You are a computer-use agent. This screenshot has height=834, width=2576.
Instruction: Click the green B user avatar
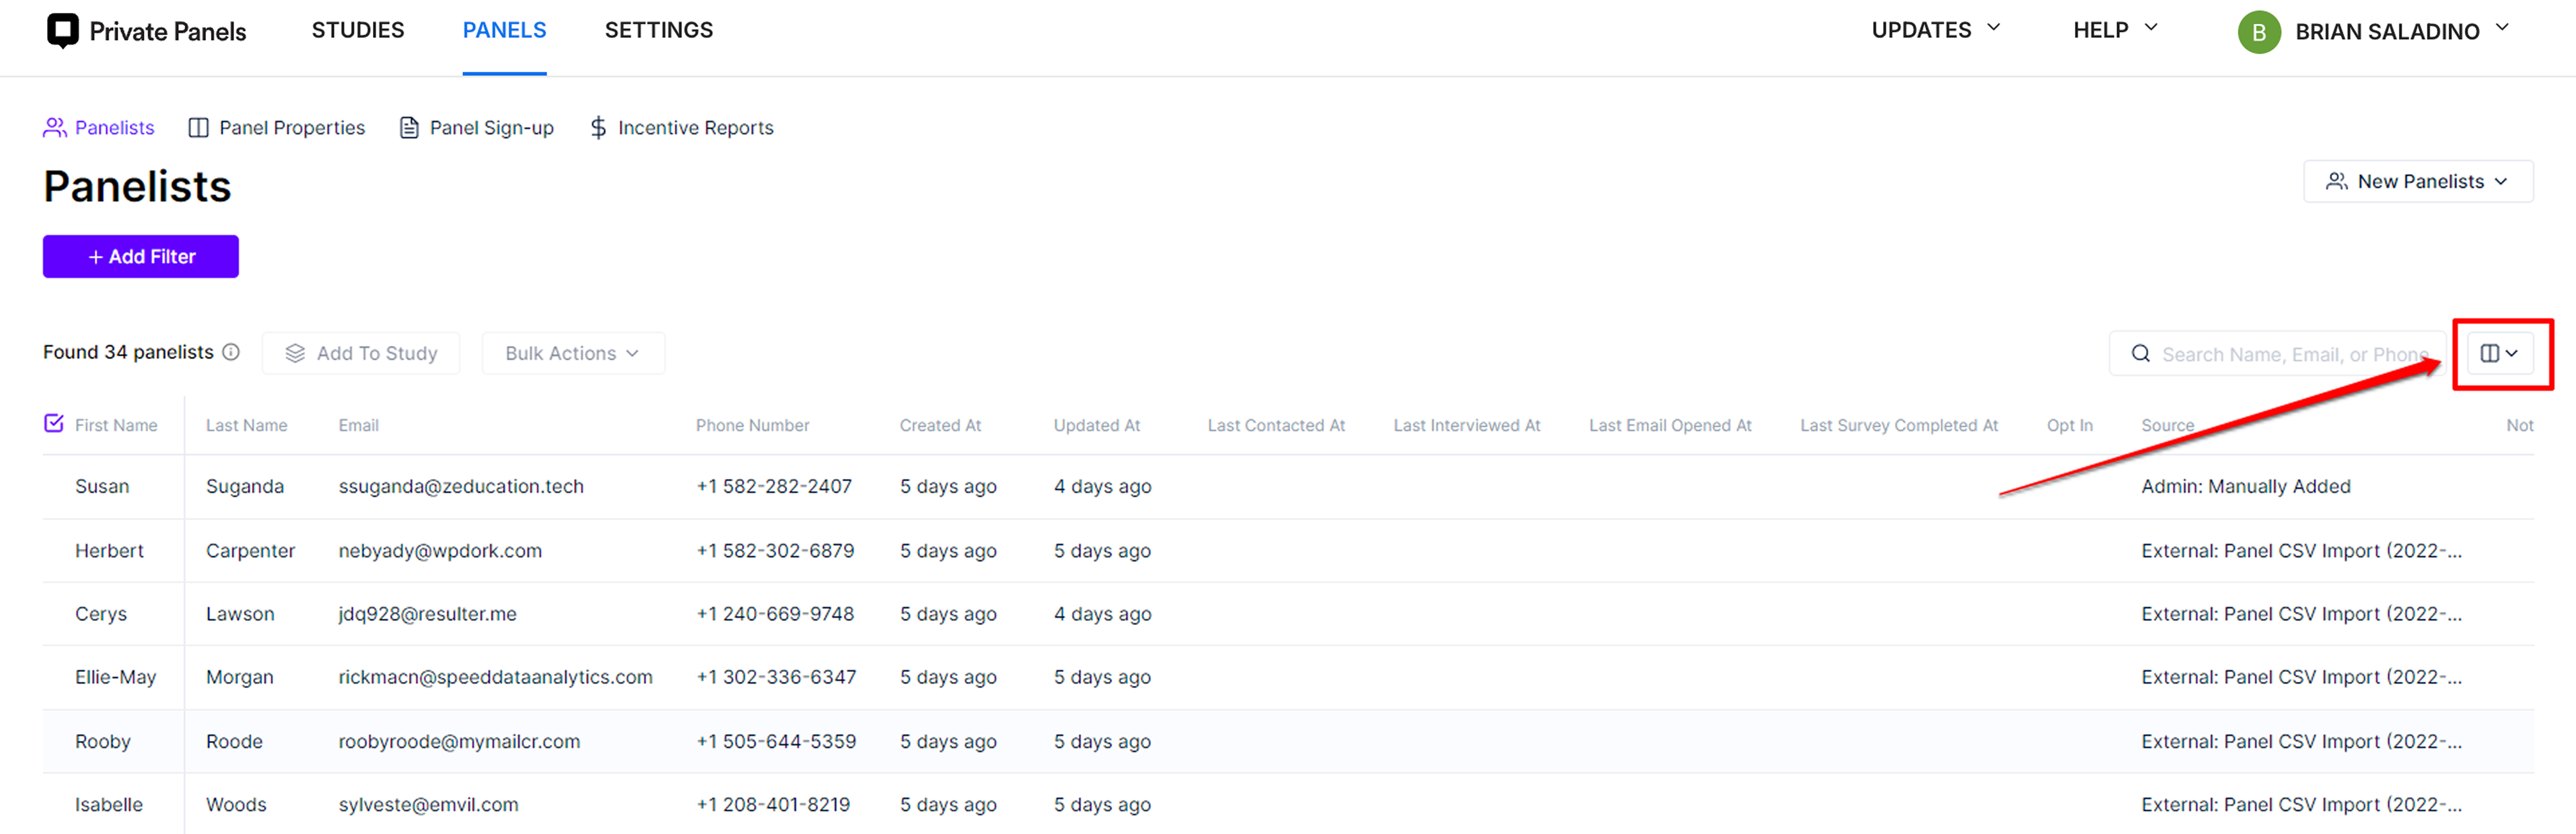pyautogui.click(x=2259, y=32)
